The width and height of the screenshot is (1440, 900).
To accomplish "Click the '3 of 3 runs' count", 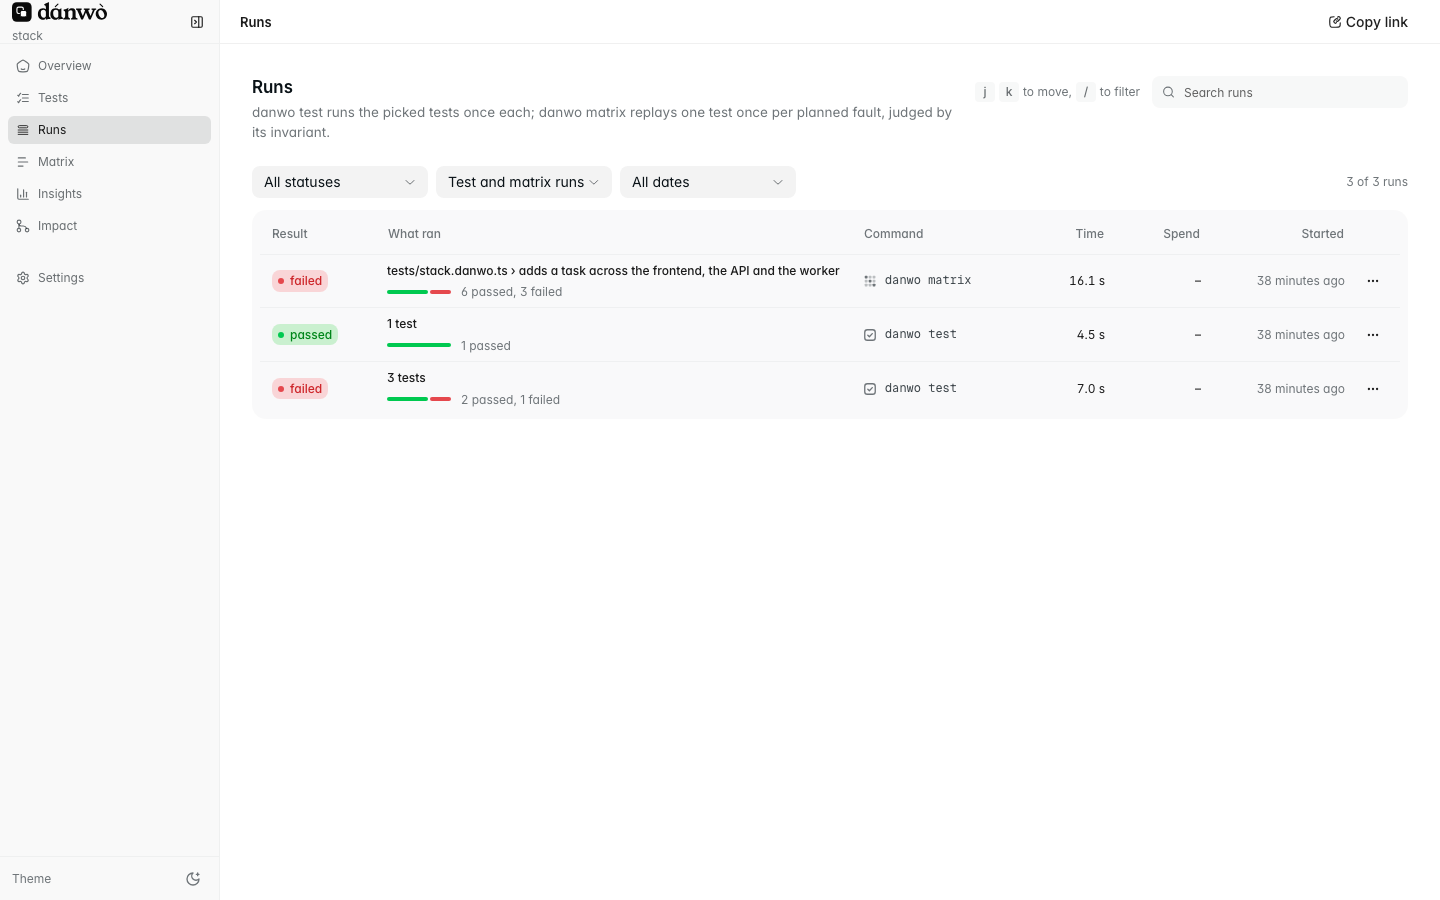I will (1377, 182).
